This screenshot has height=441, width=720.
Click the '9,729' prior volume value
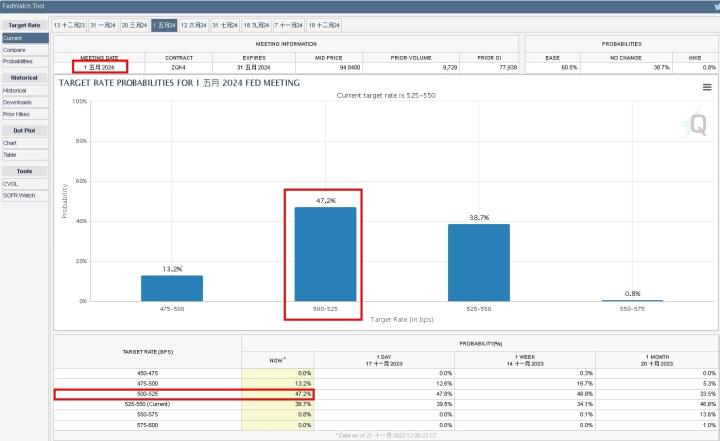(x=450, y=68)
